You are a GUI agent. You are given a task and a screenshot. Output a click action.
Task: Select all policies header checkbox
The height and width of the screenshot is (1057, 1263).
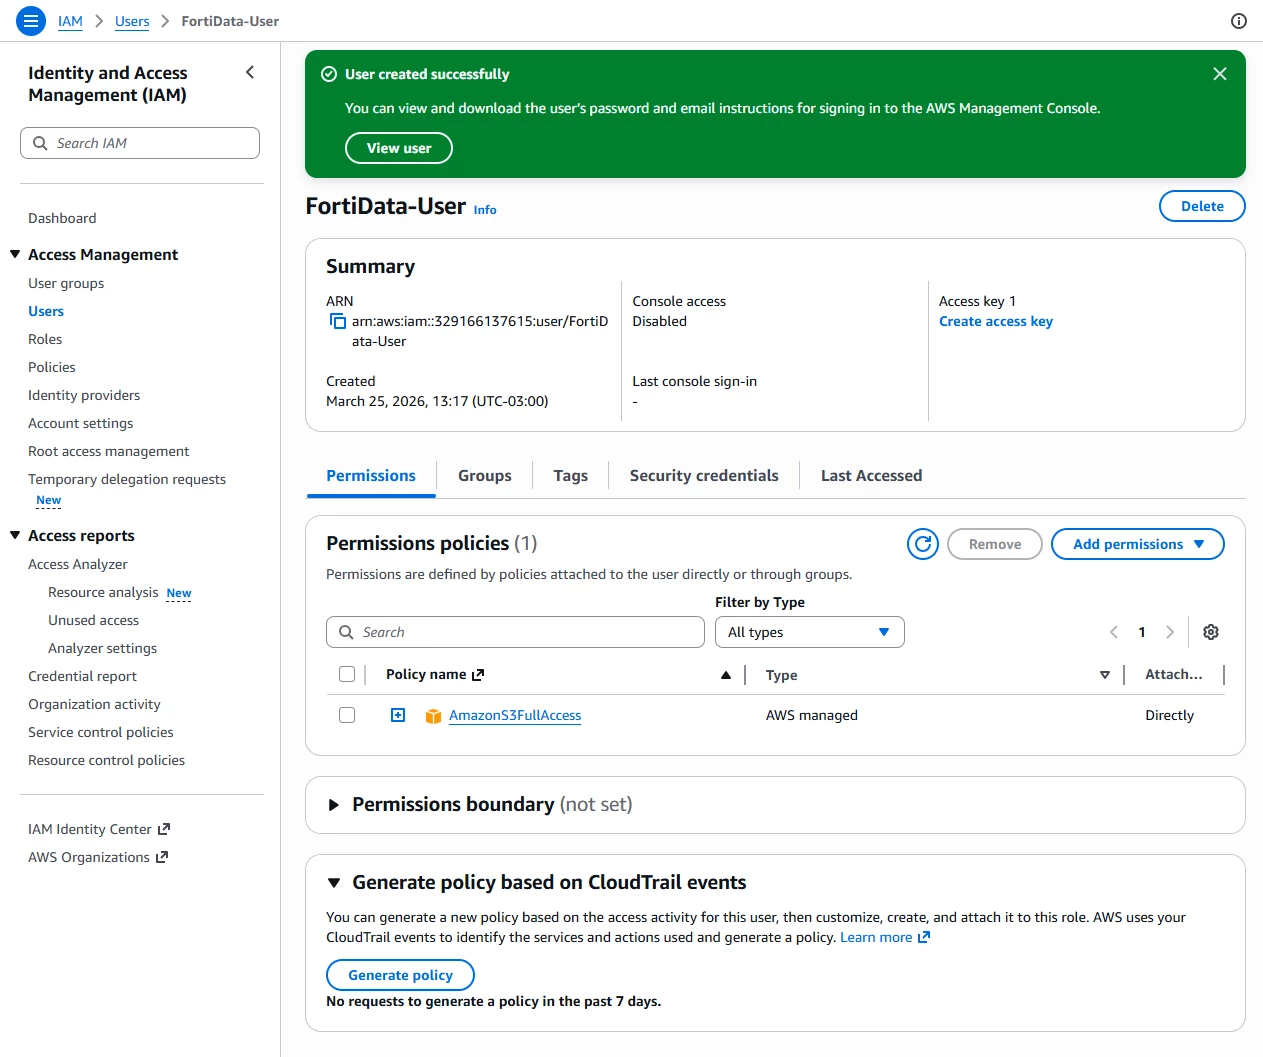347,674
